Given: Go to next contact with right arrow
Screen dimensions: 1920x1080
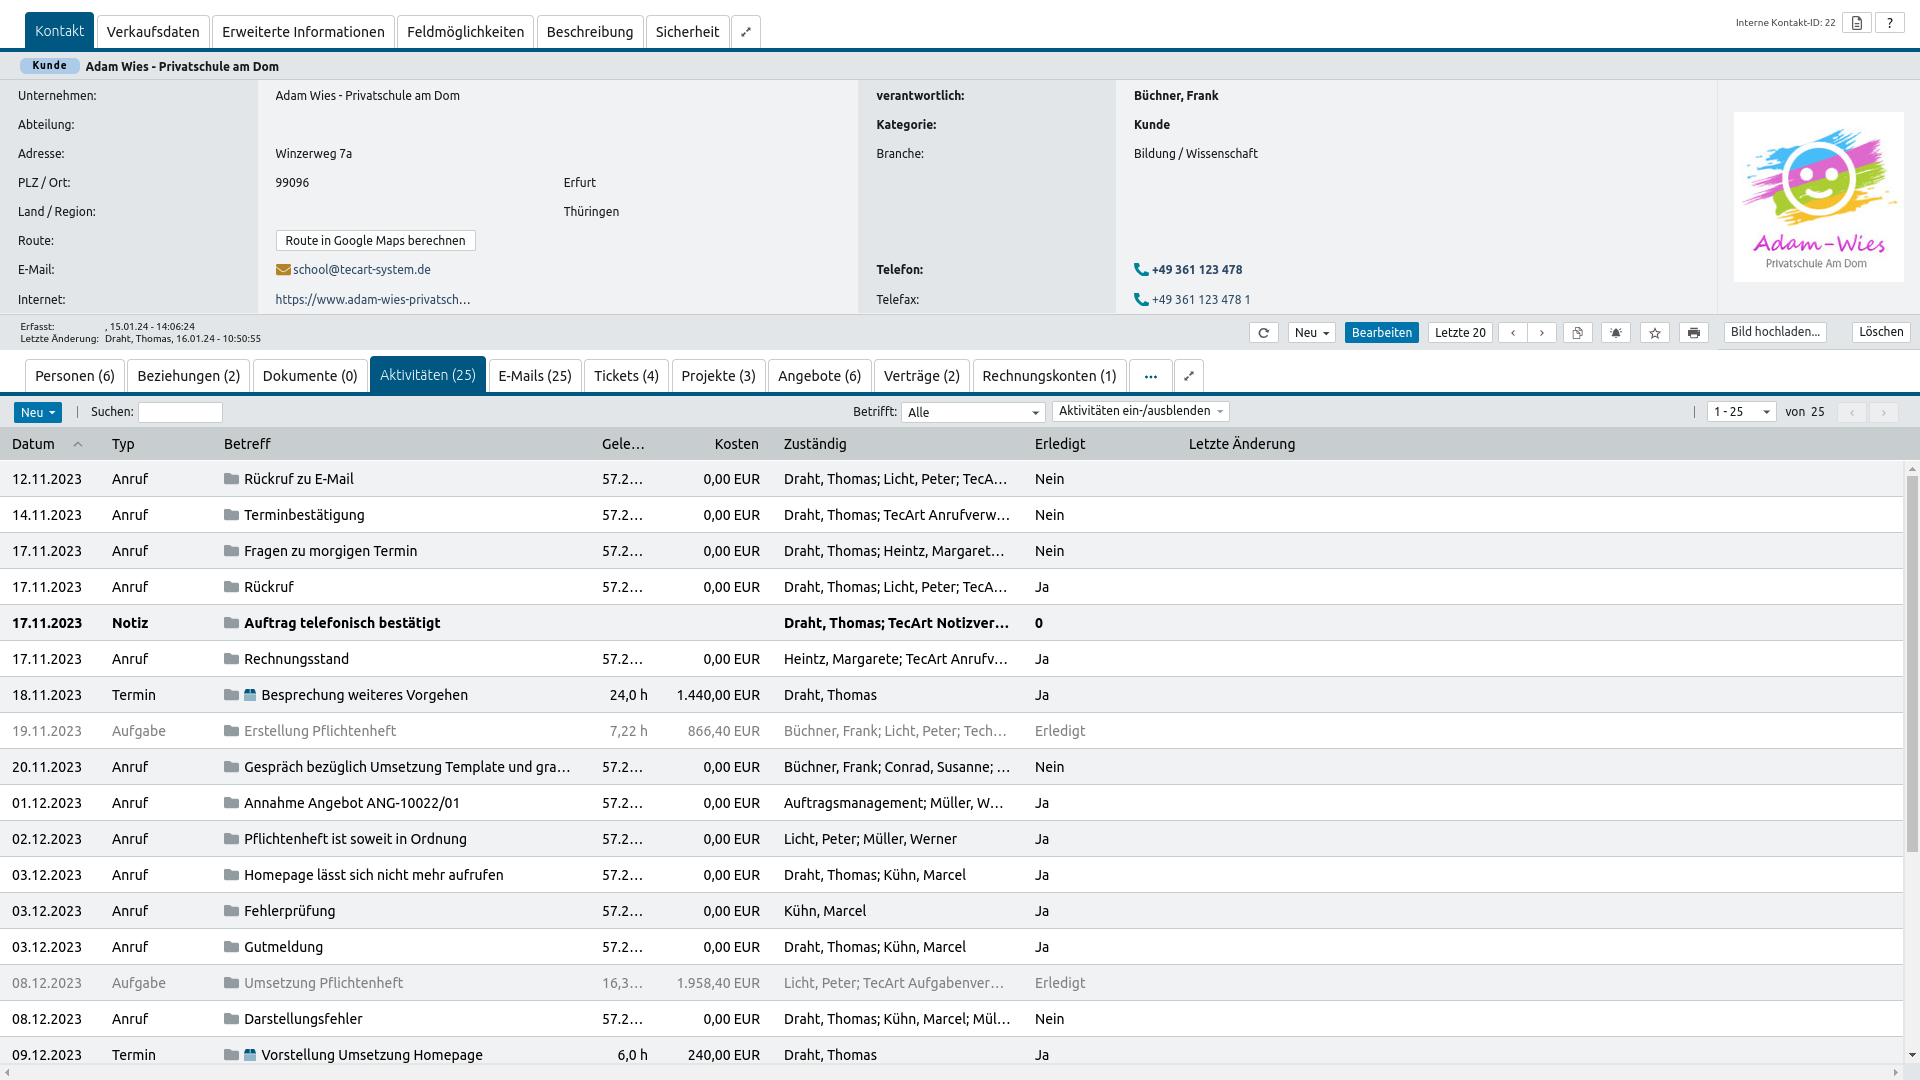Looking at the screenshot, I should (1542, 333).
